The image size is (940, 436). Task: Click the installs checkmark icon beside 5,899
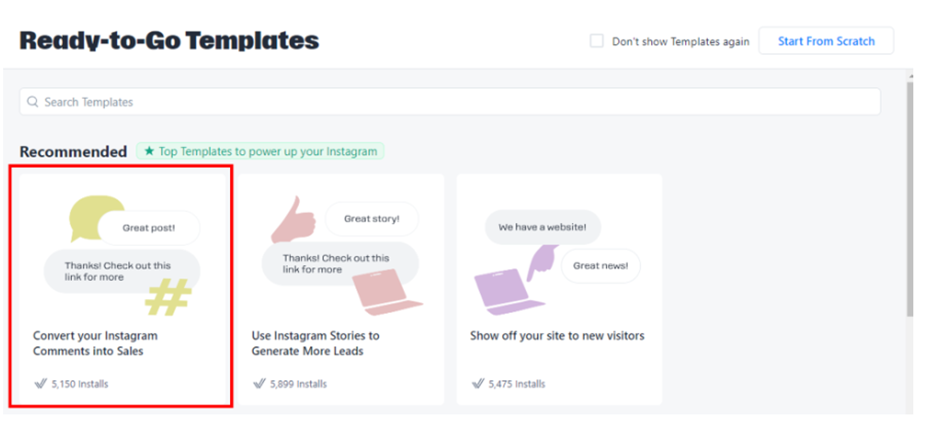click(x=259, y=383)
